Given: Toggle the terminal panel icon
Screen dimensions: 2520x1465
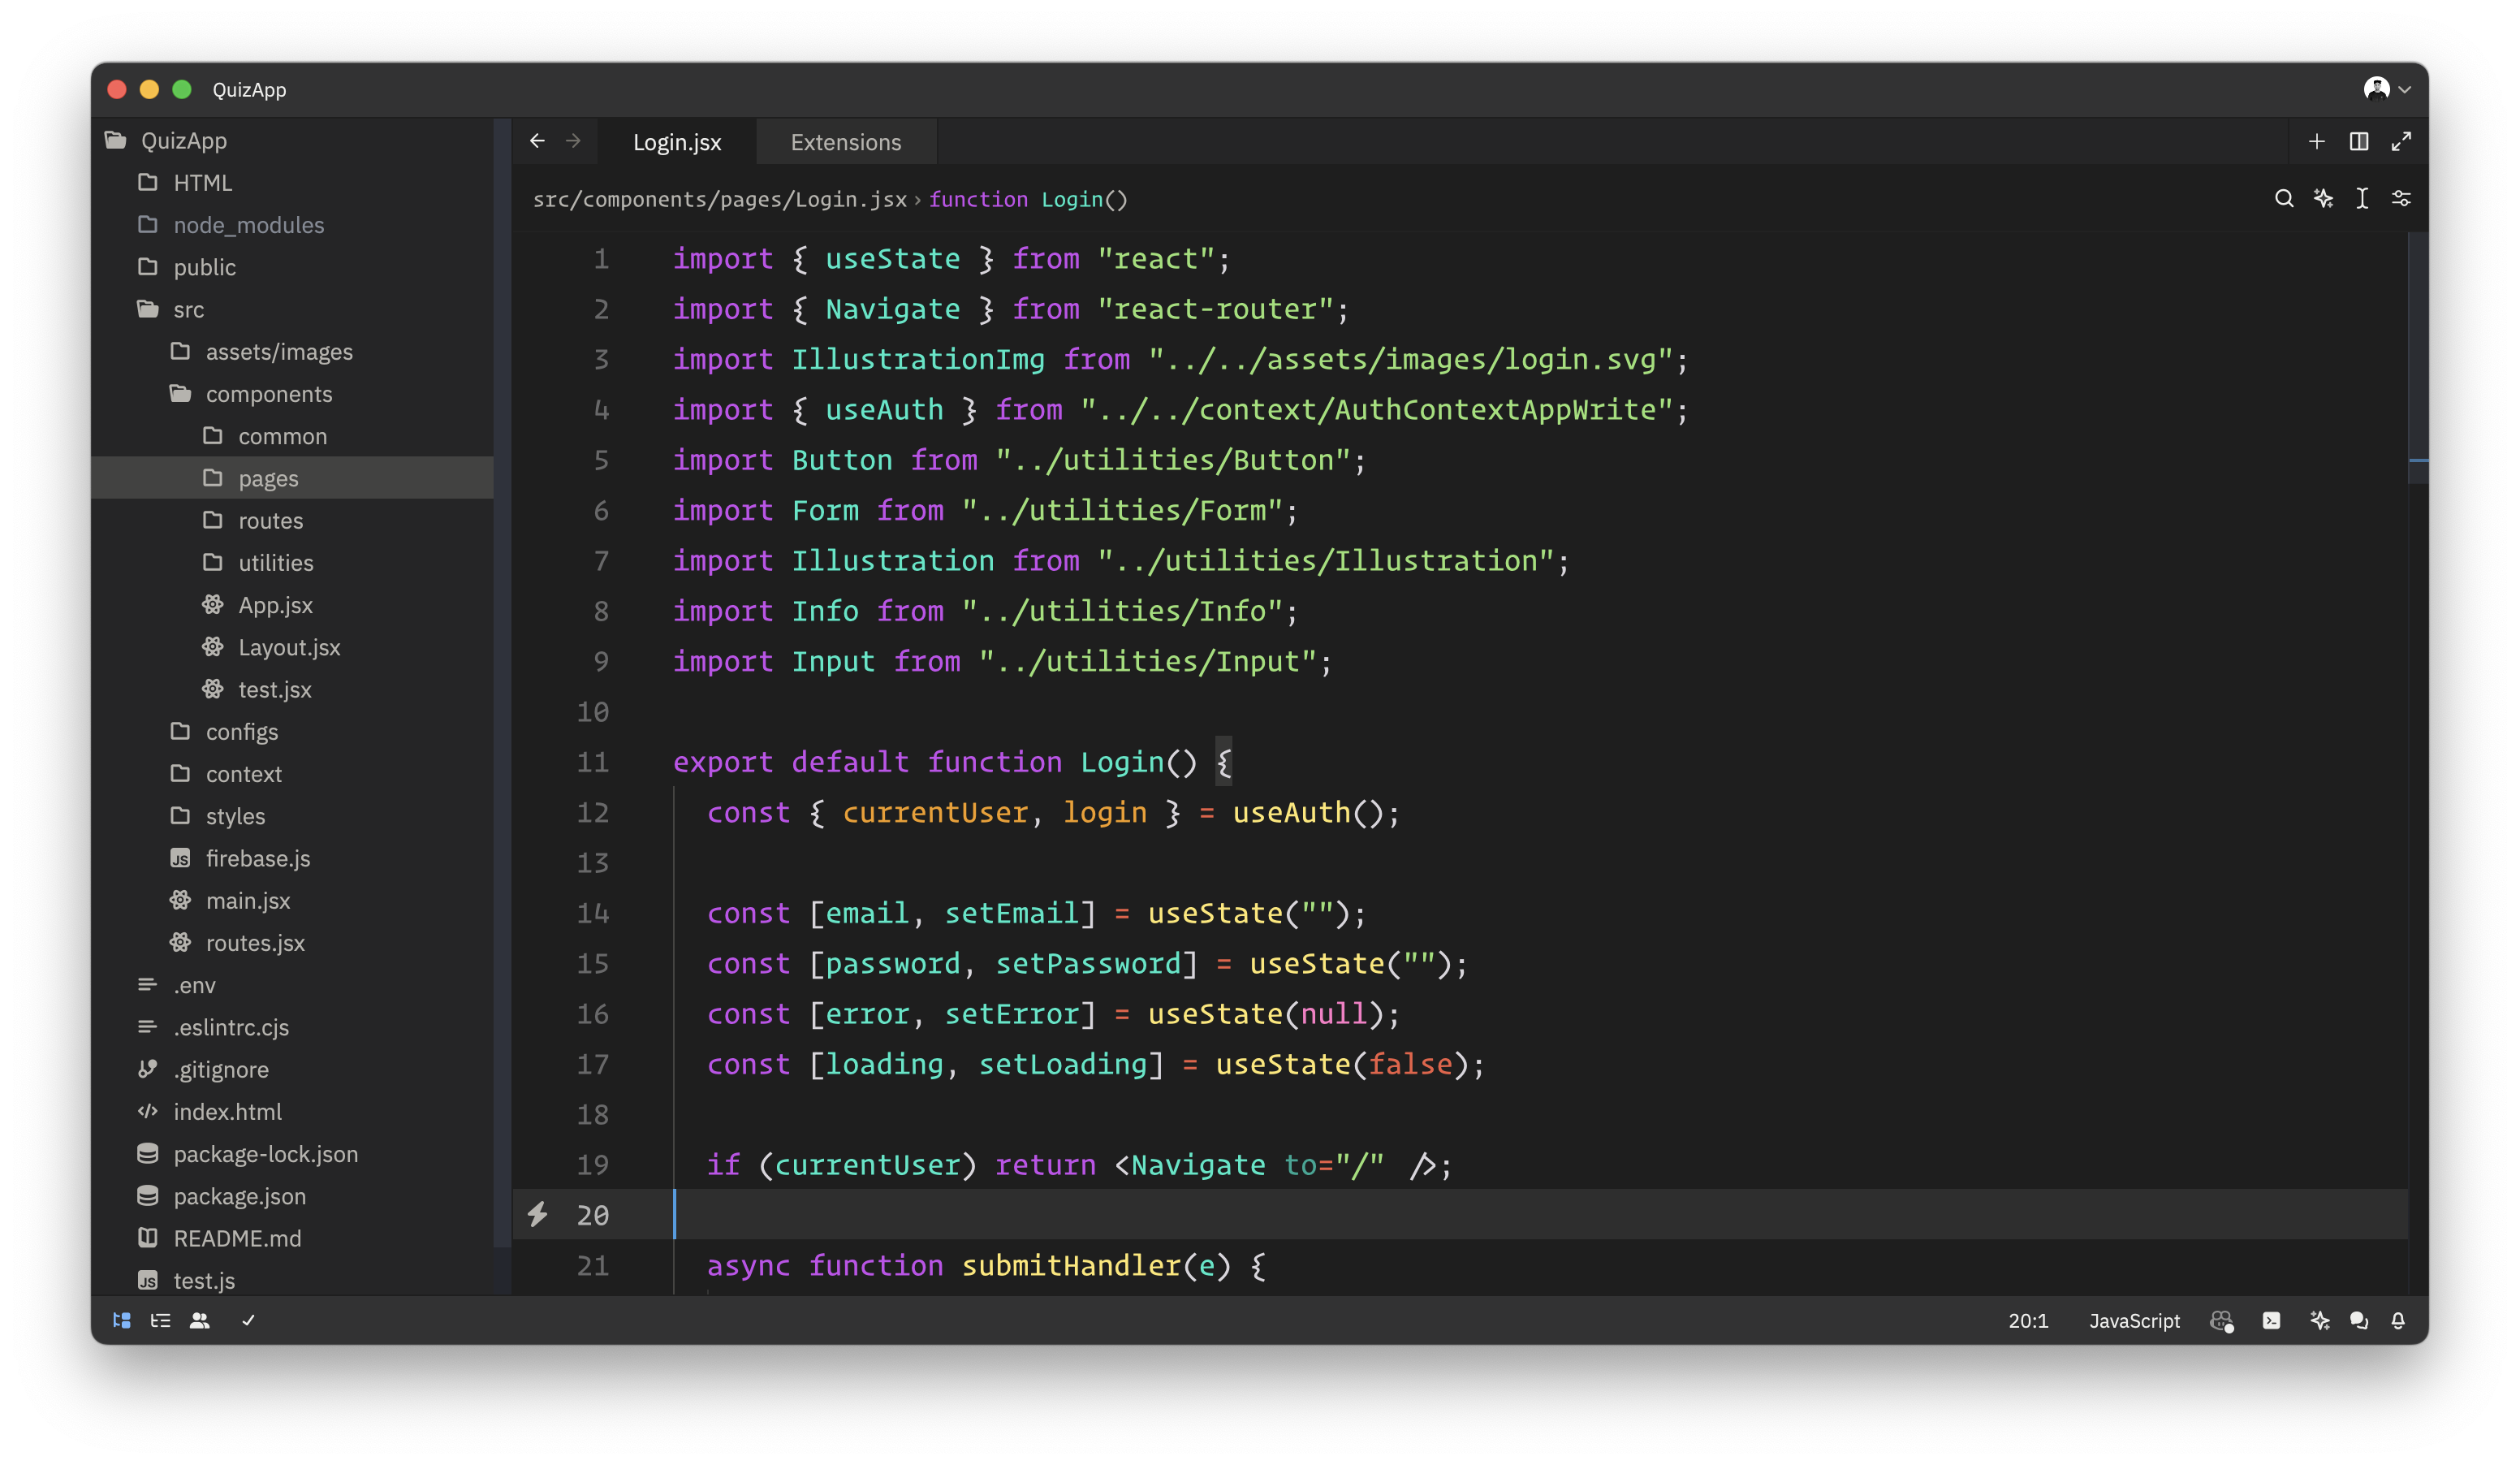Looking at the screenshot, I should (2272, 1320).
